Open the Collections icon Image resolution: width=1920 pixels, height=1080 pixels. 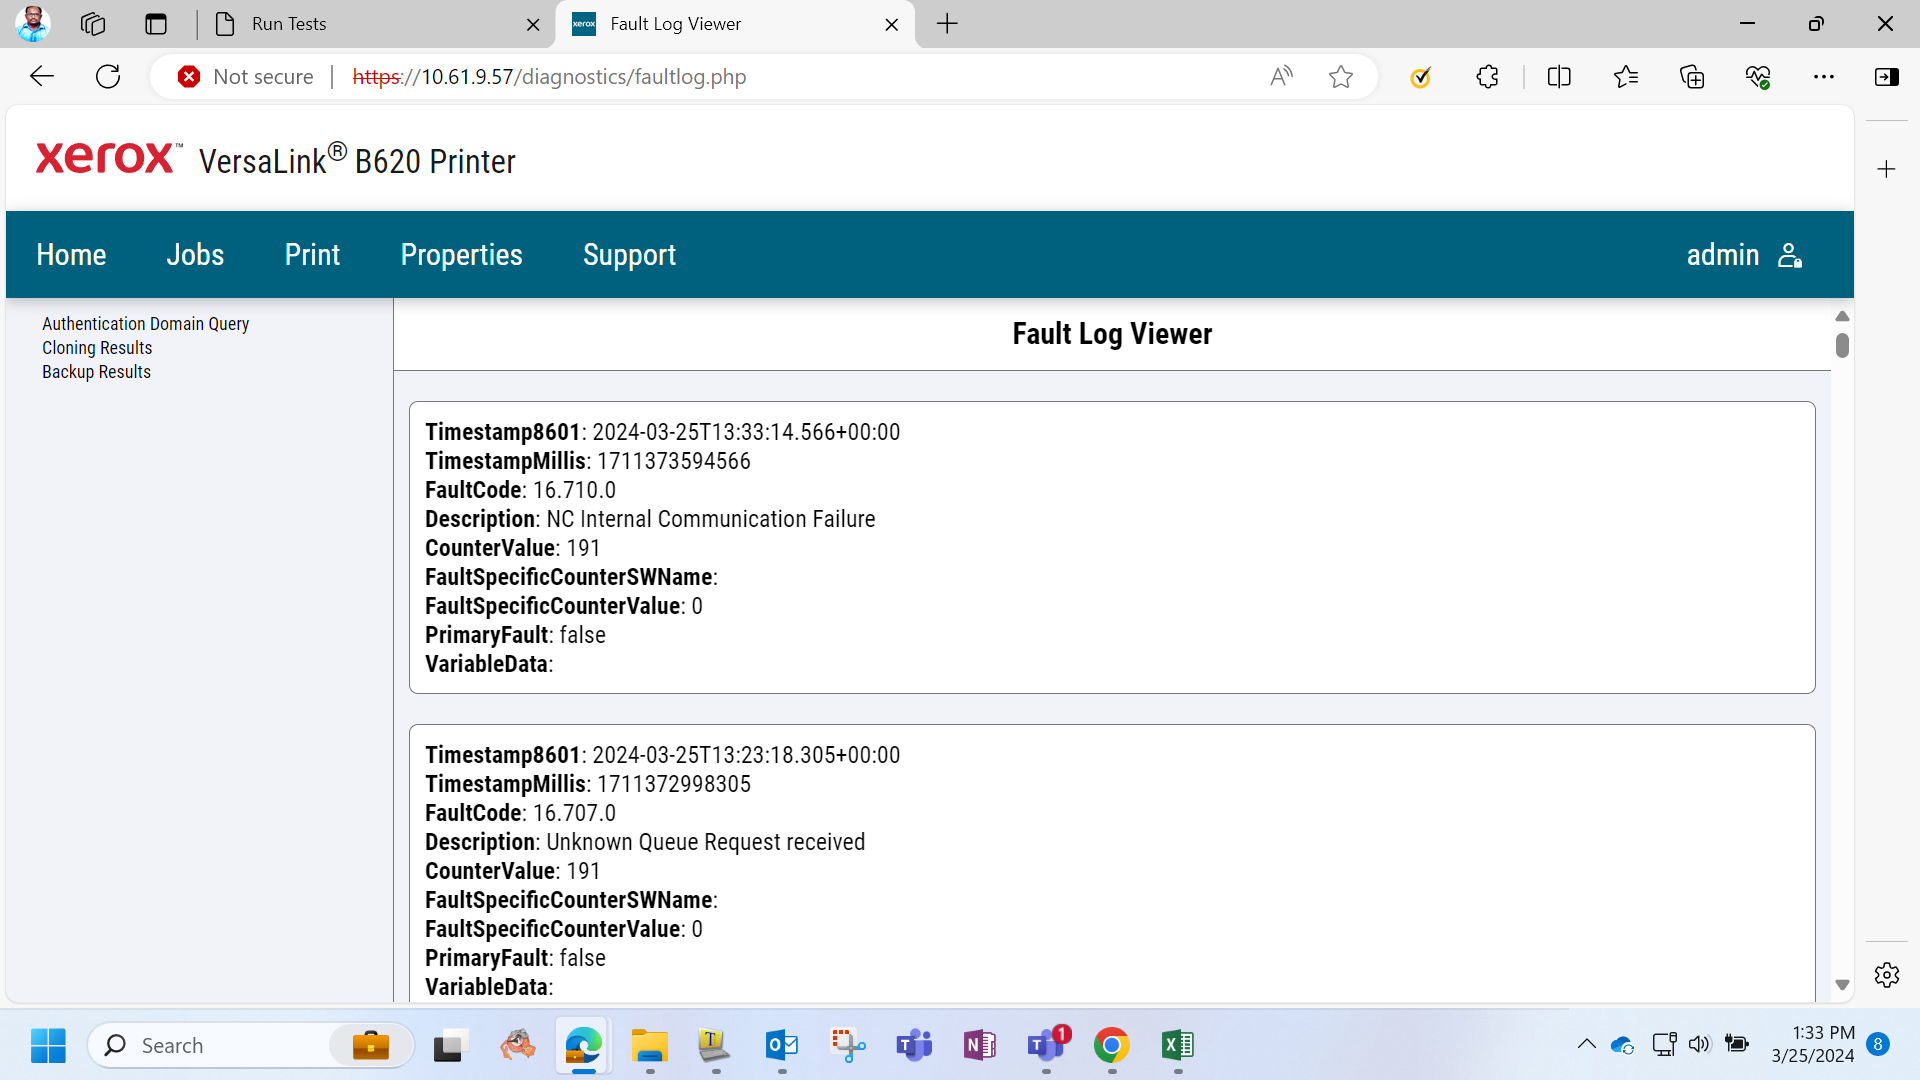pyautogui.click(x=1692, y=77)
